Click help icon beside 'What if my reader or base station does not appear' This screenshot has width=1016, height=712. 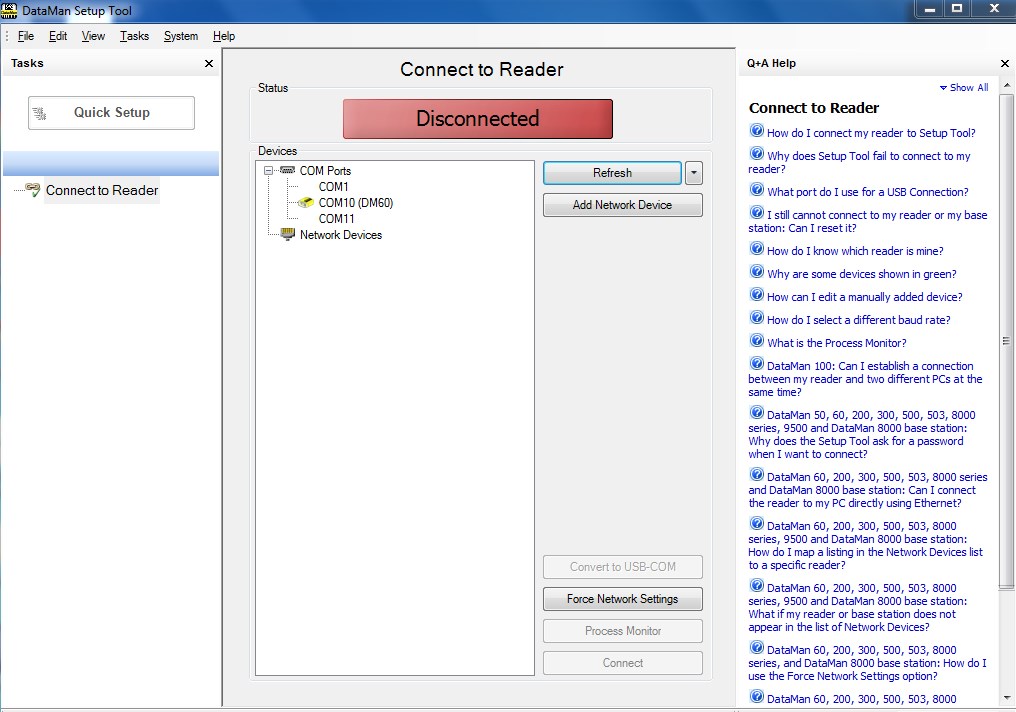click(756, 585)
